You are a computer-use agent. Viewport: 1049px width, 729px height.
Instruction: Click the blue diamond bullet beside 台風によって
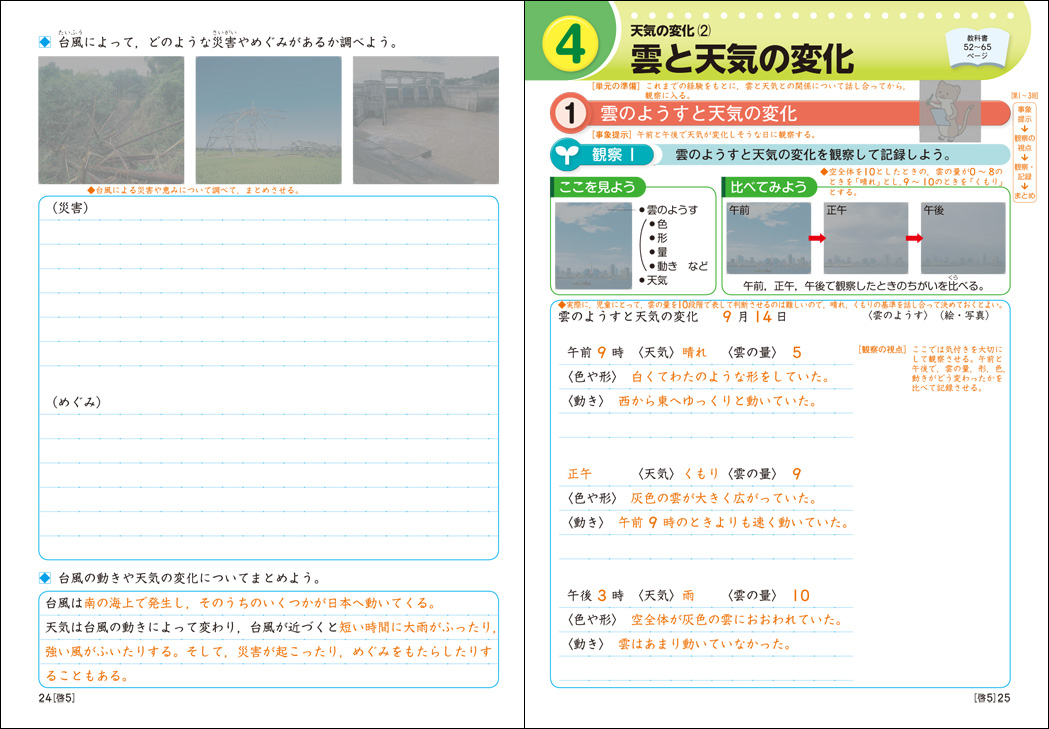pyautogui.click(x=45, y=42)
